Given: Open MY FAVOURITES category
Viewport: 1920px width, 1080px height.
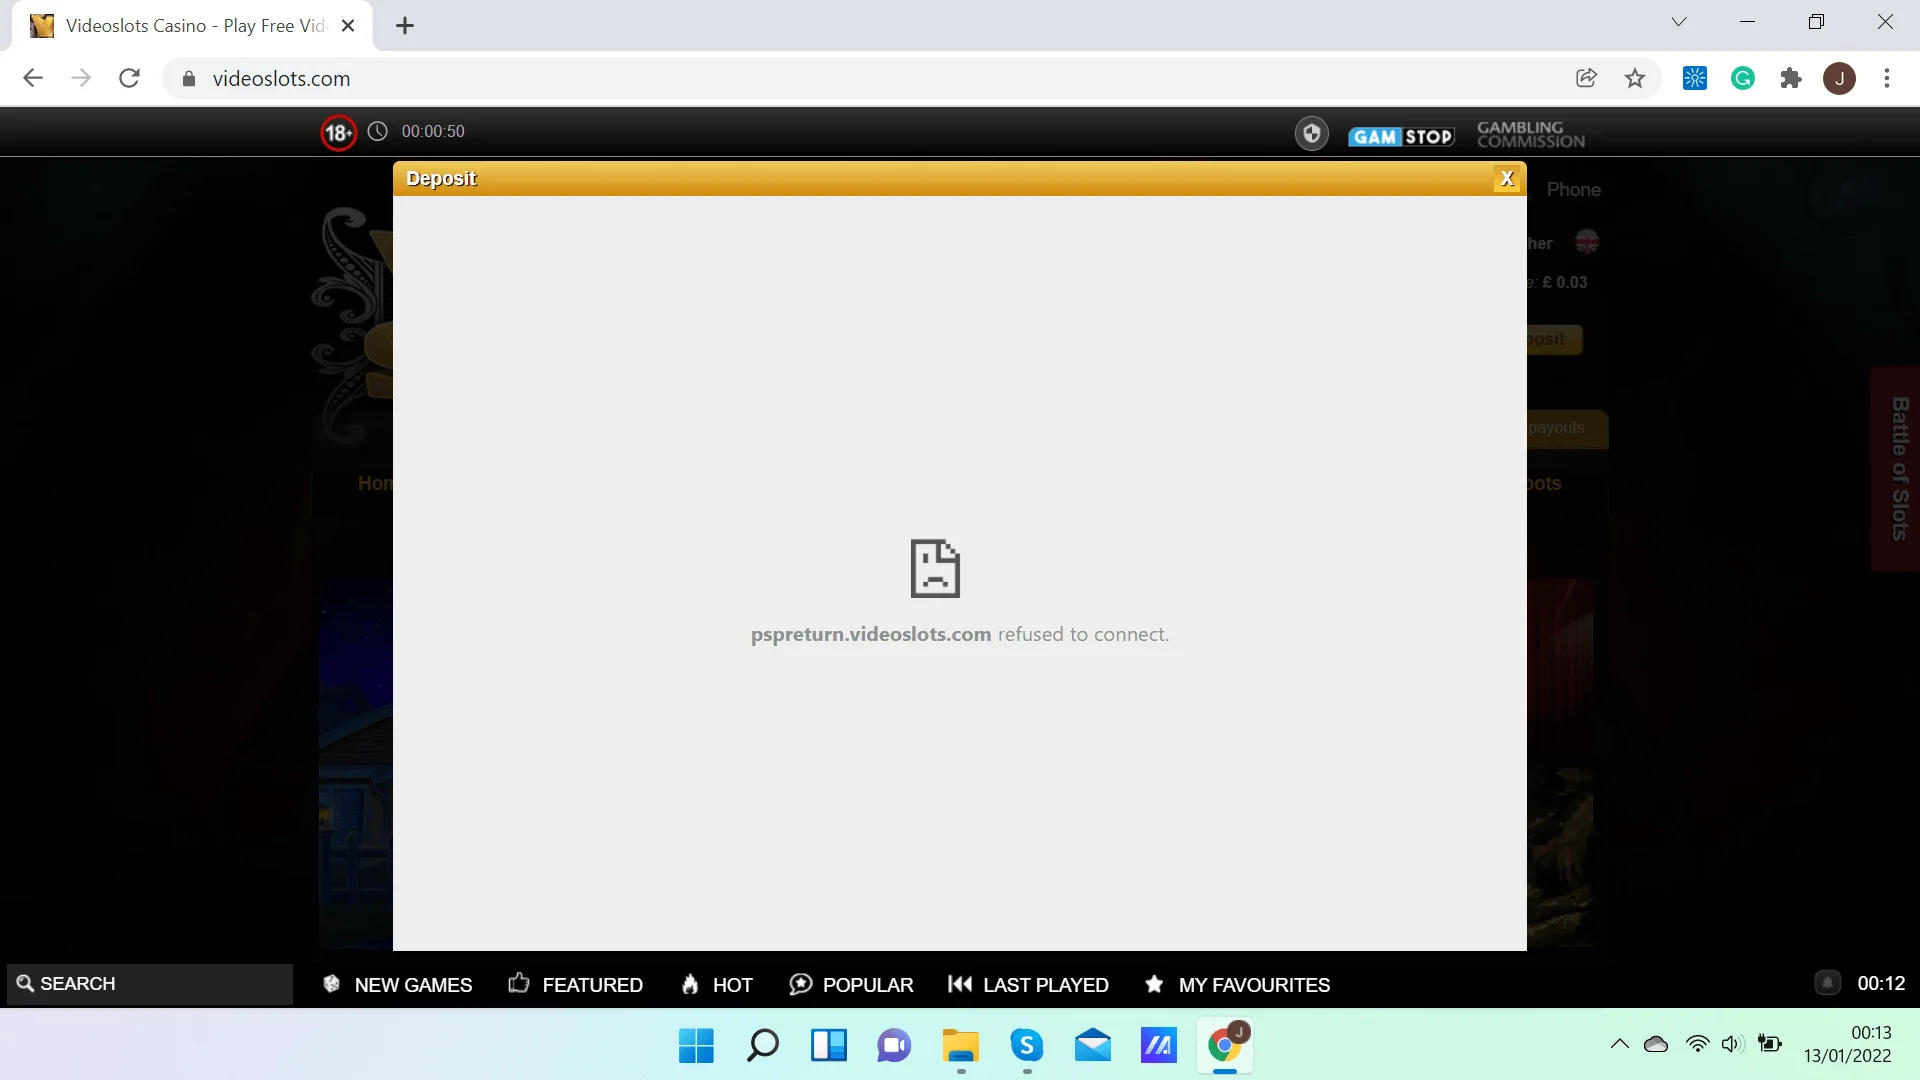Looking at the screenshot, I should [1237, 985].
